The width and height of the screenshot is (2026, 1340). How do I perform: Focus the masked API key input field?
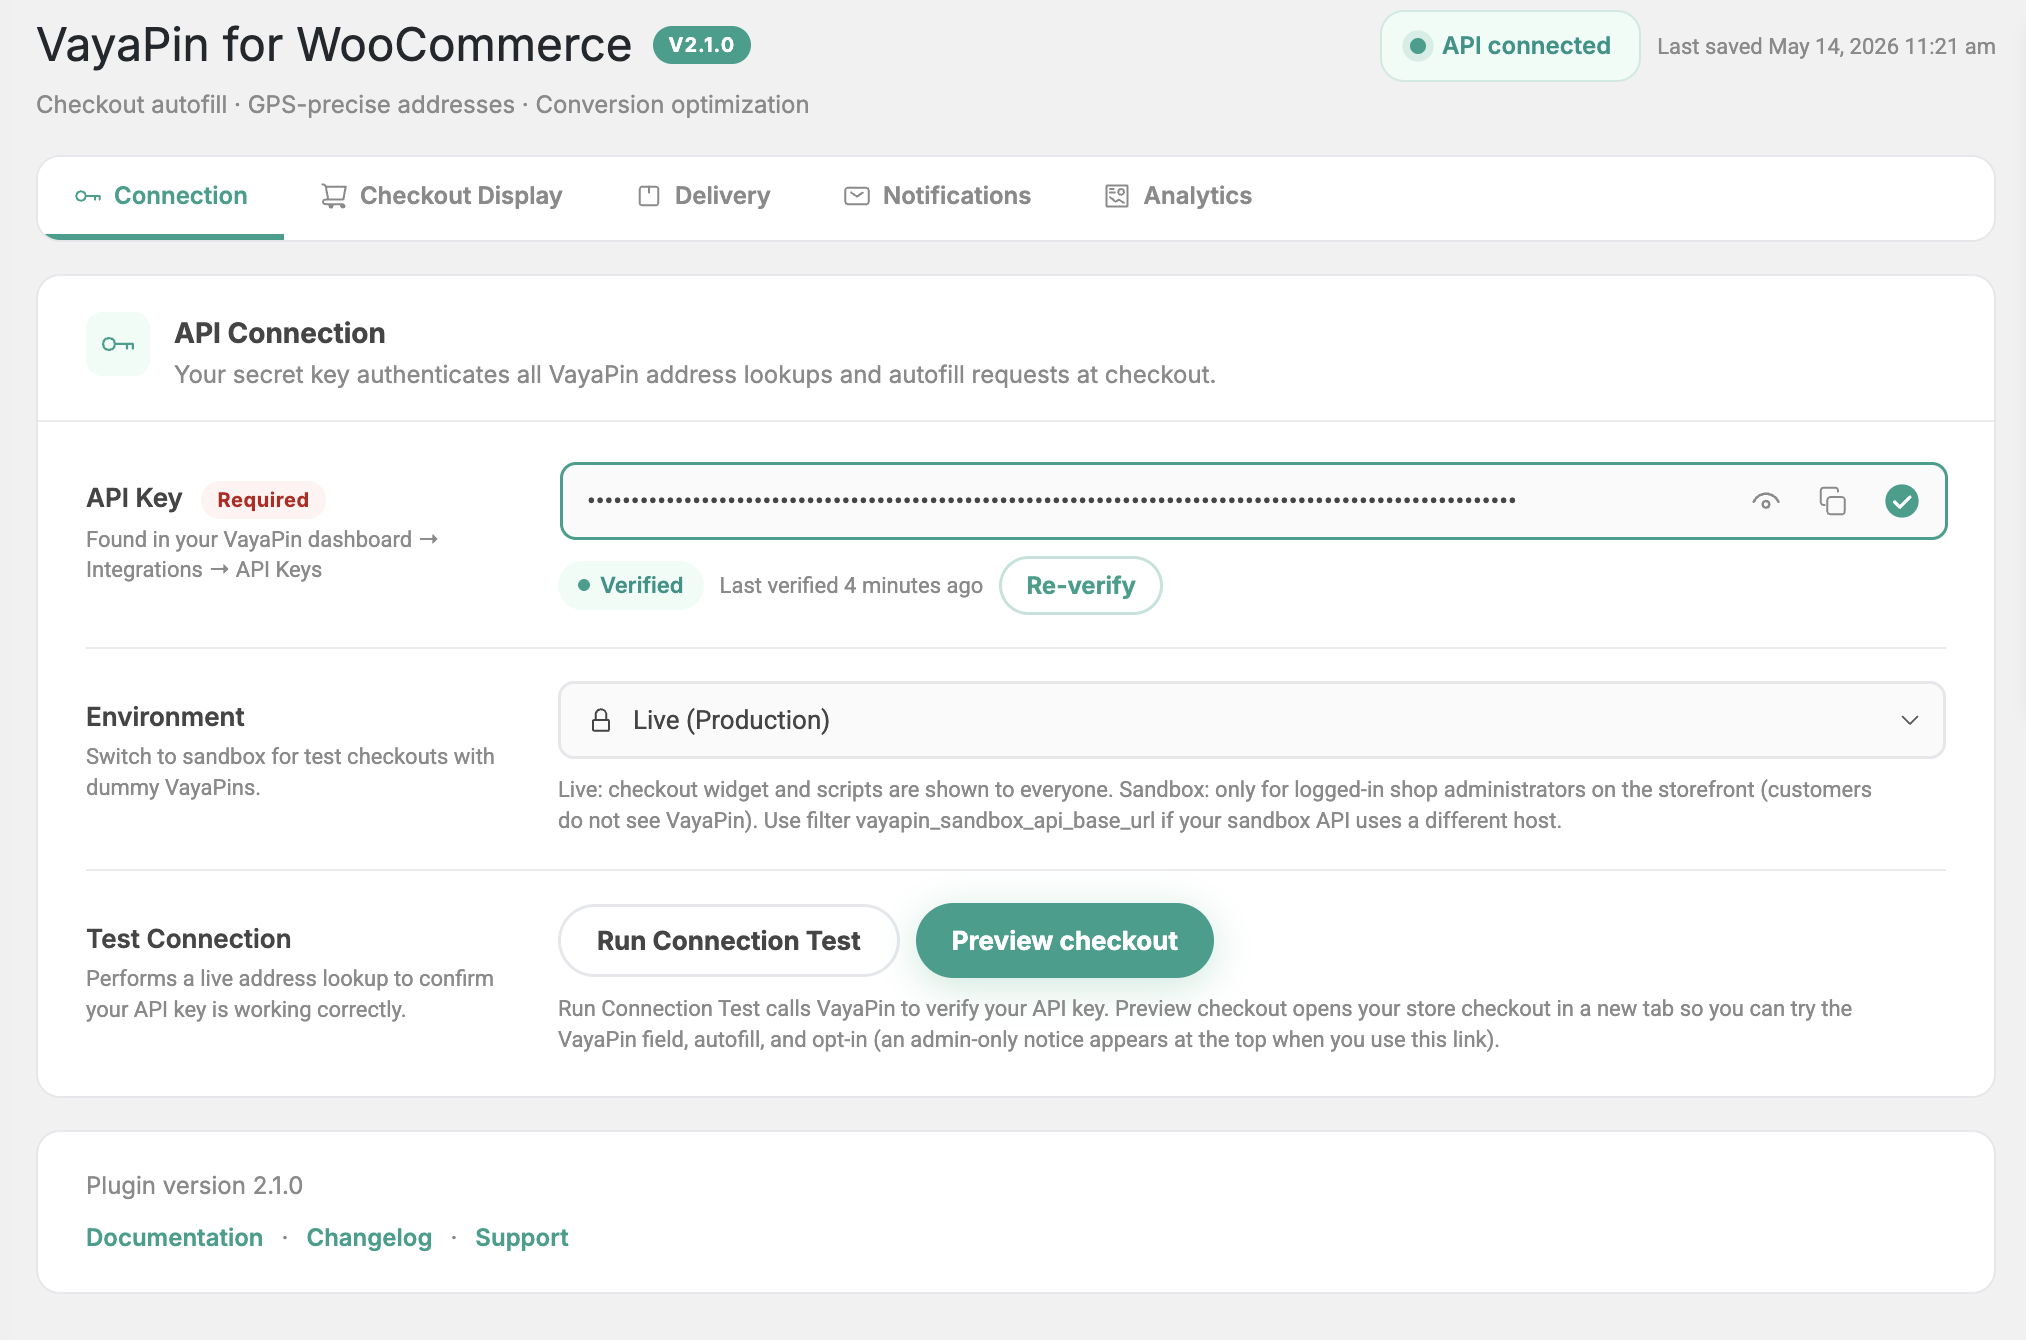click(1253, 501)
